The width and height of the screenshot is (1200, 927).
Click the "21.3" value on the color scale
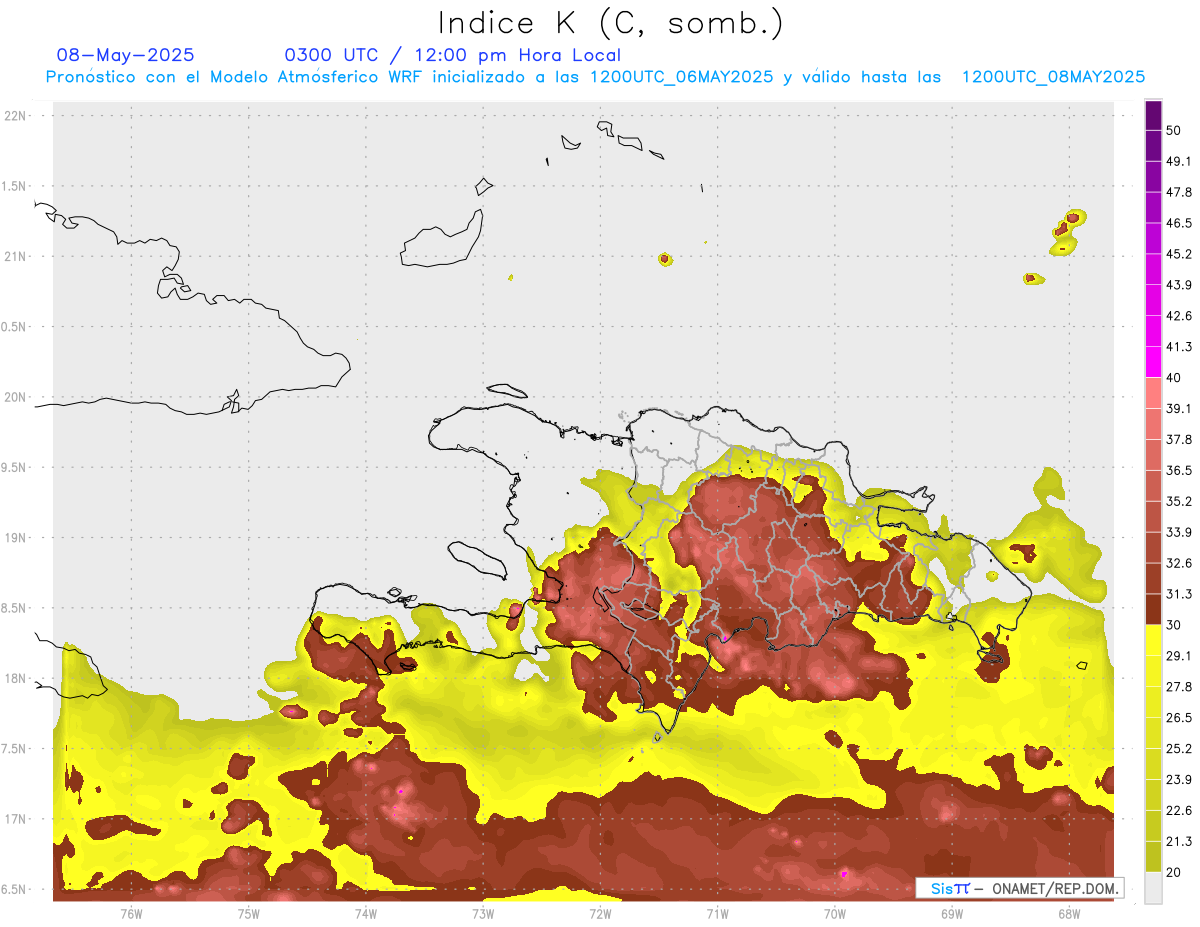click(x=1179, y=842)
